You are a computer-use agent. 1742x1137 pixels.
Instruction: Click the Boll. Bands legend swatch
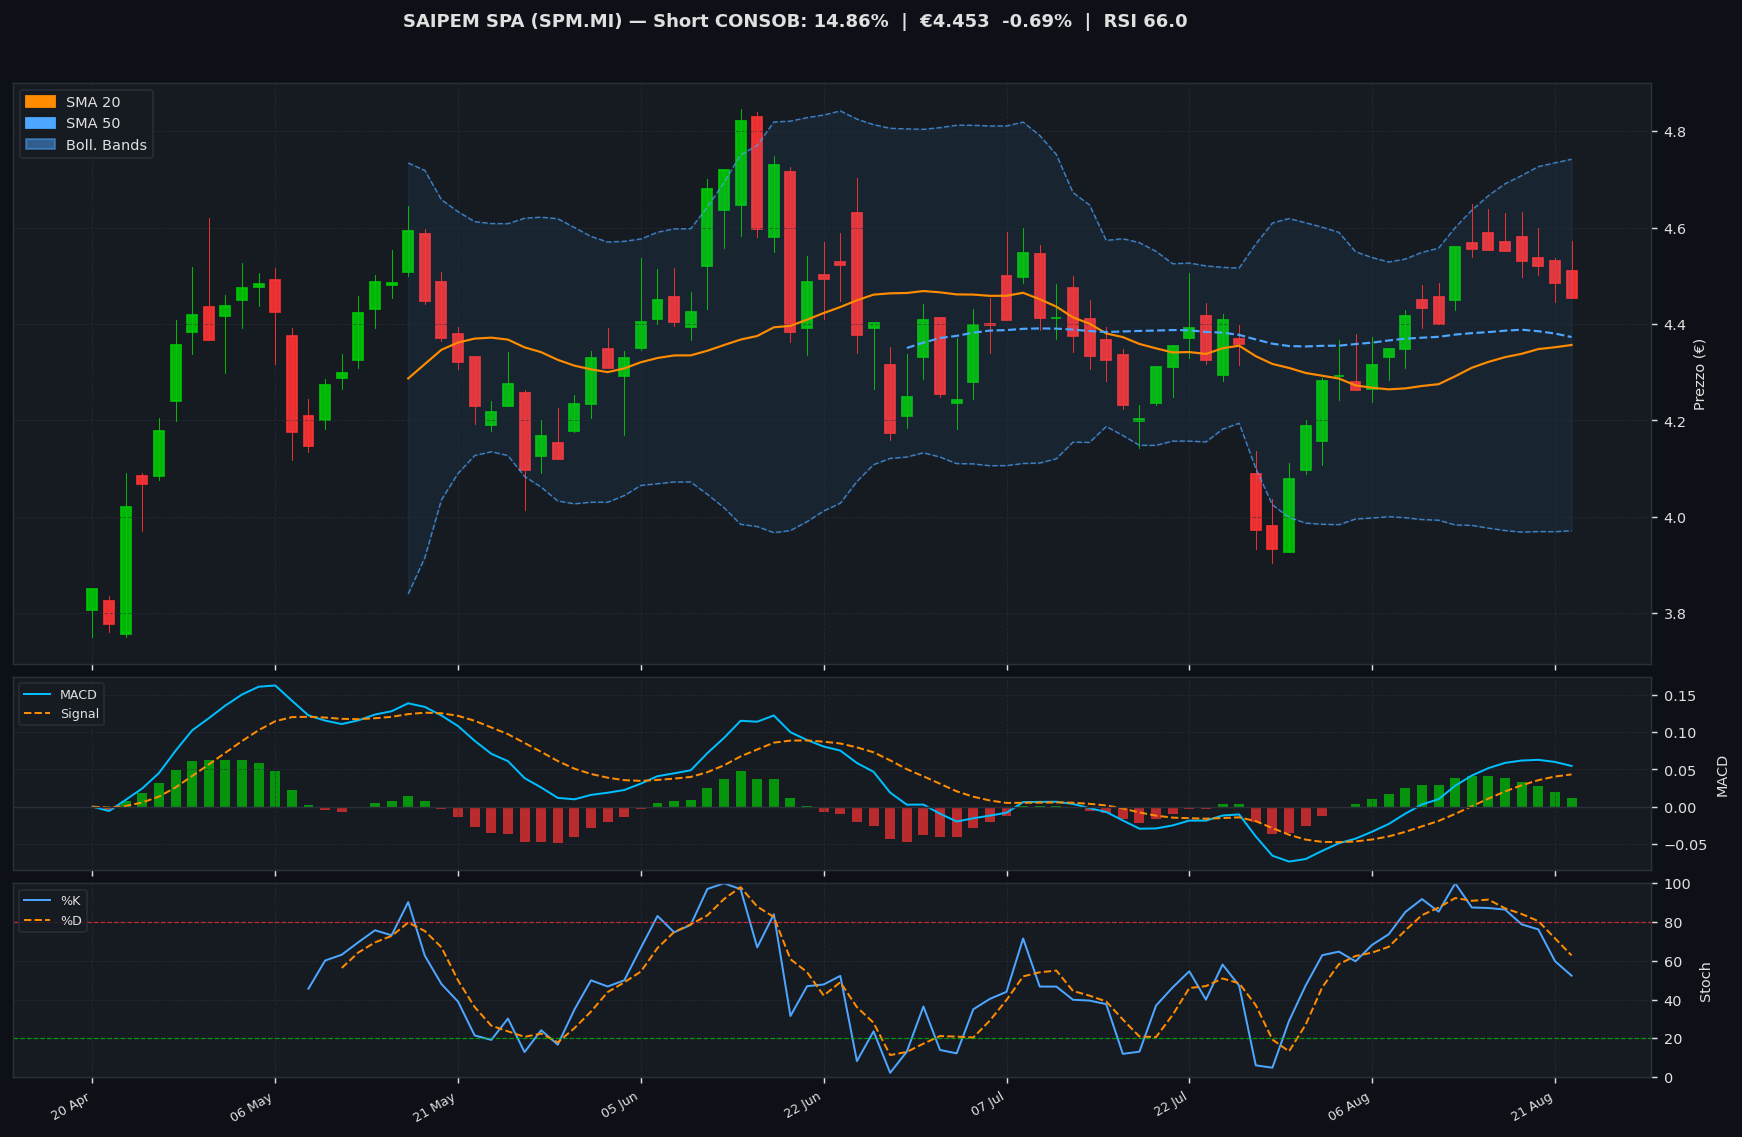(40, 145)
